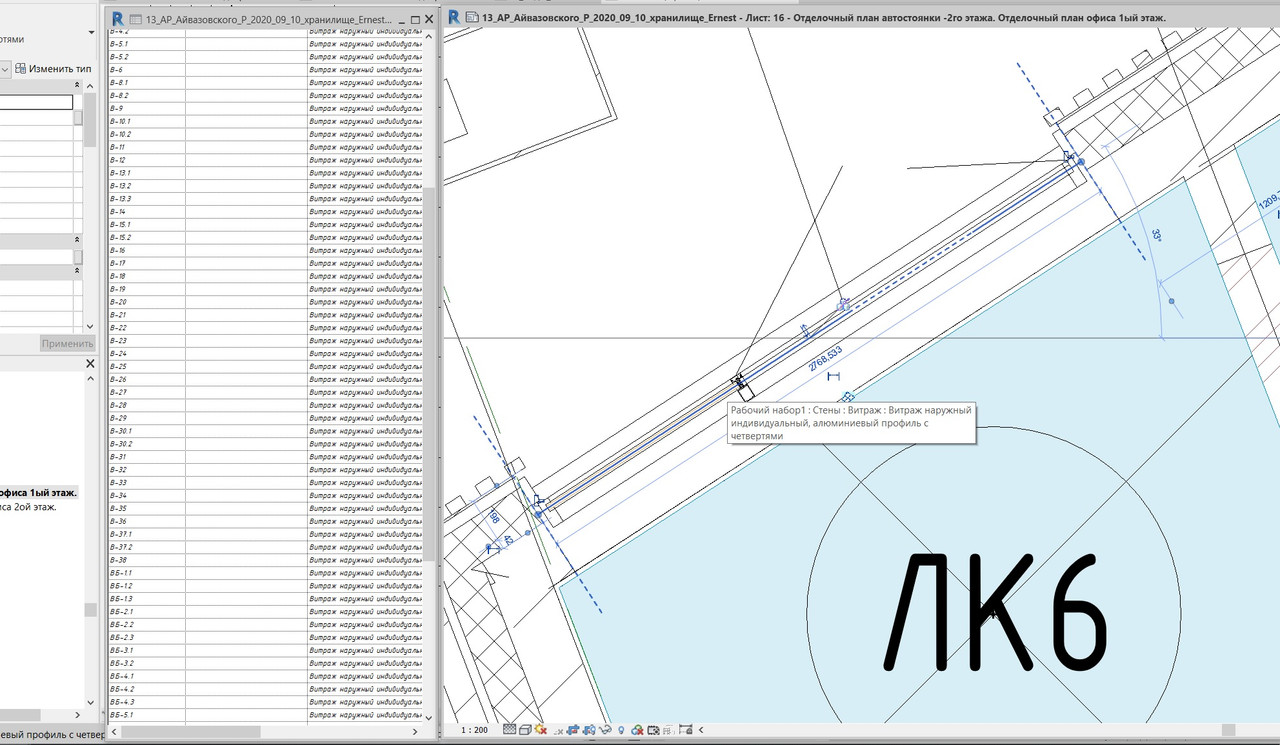Collapse the second properties group chevron
Screen dimensions: 1280x745
[78, 240]
